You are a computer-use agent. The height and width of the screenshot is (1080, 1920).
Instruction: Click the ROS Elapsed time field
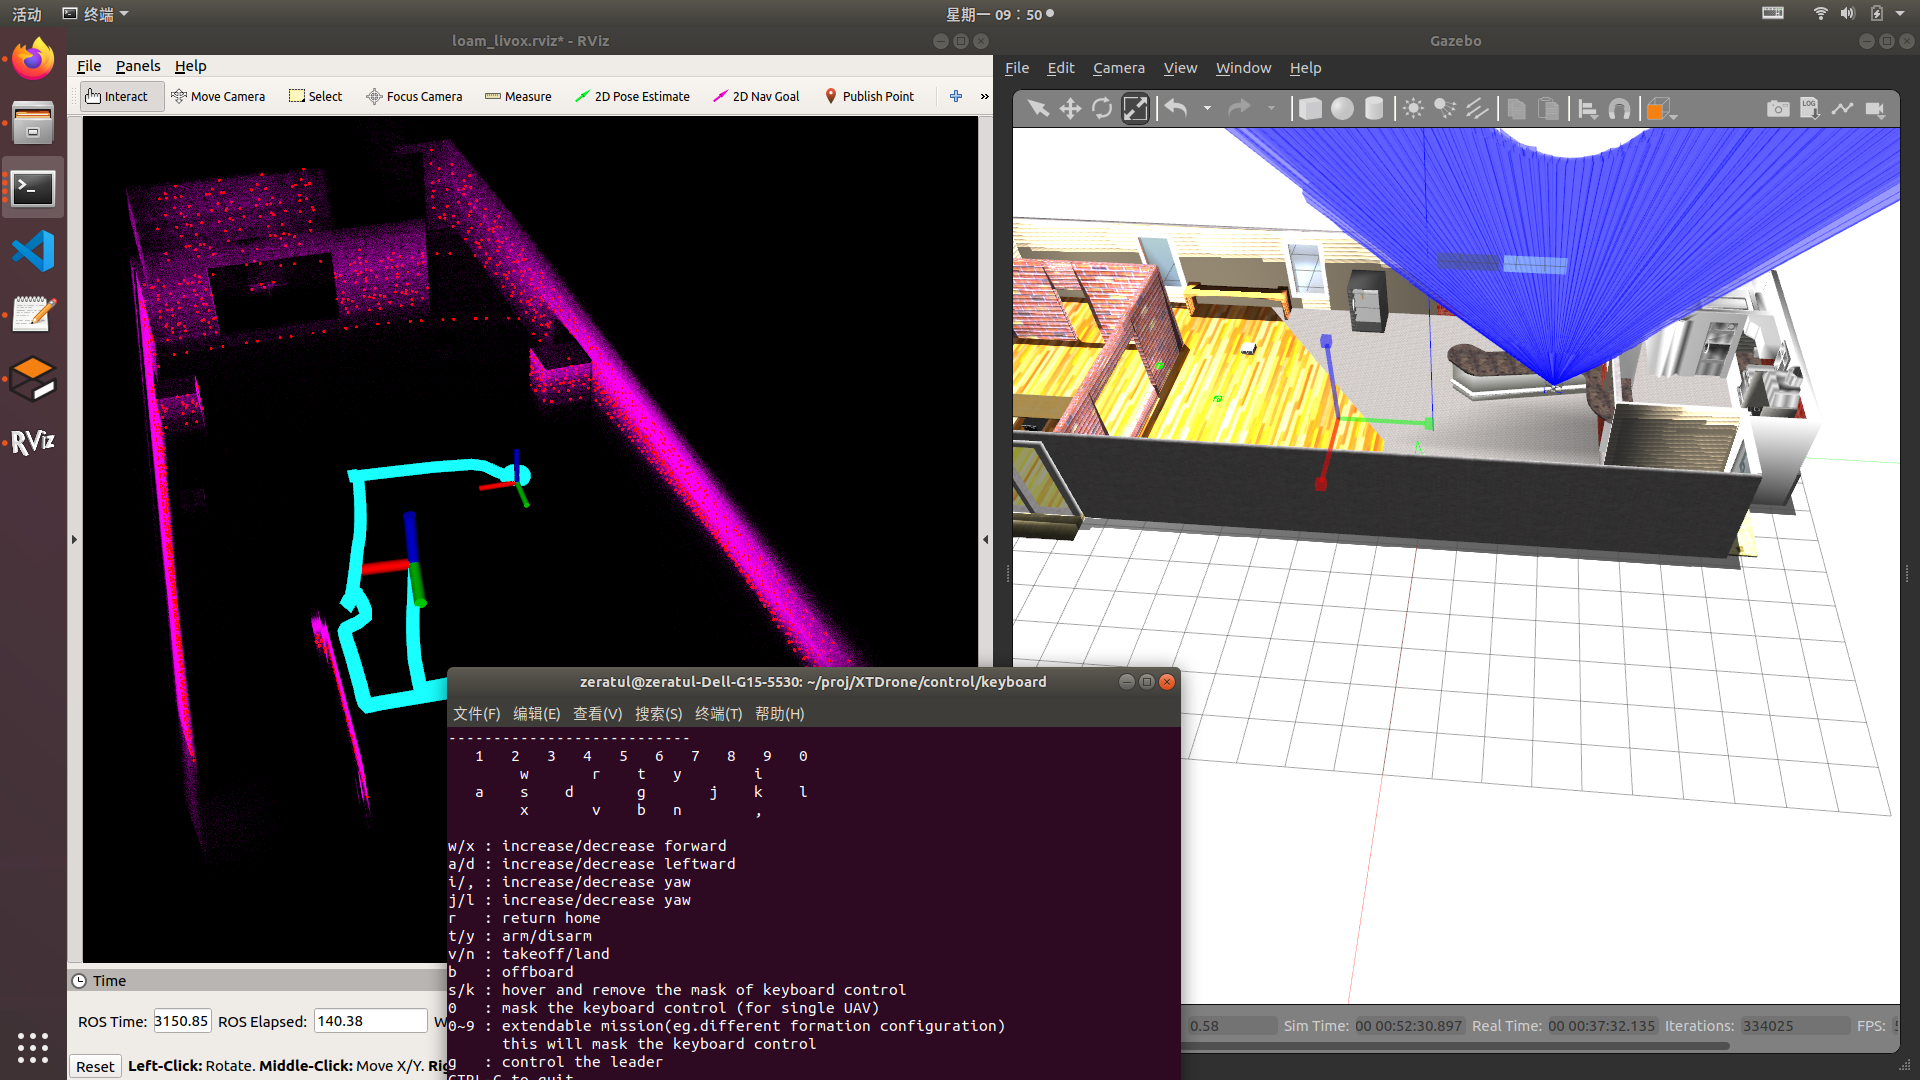click(370, 1021)
